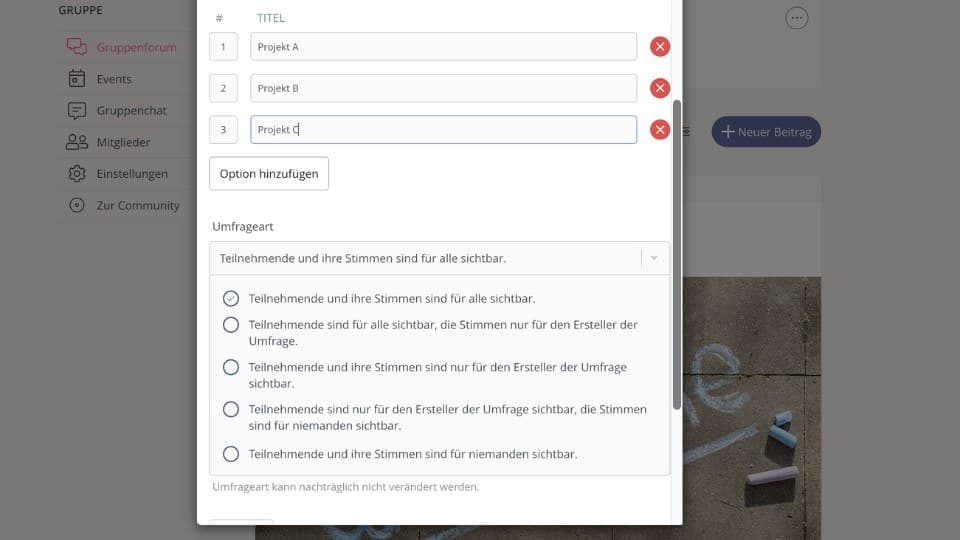This screenshot has width=960, height=540.
Task: Collapse the Umfrageart dropdown arrow
Action: (654, 258)
